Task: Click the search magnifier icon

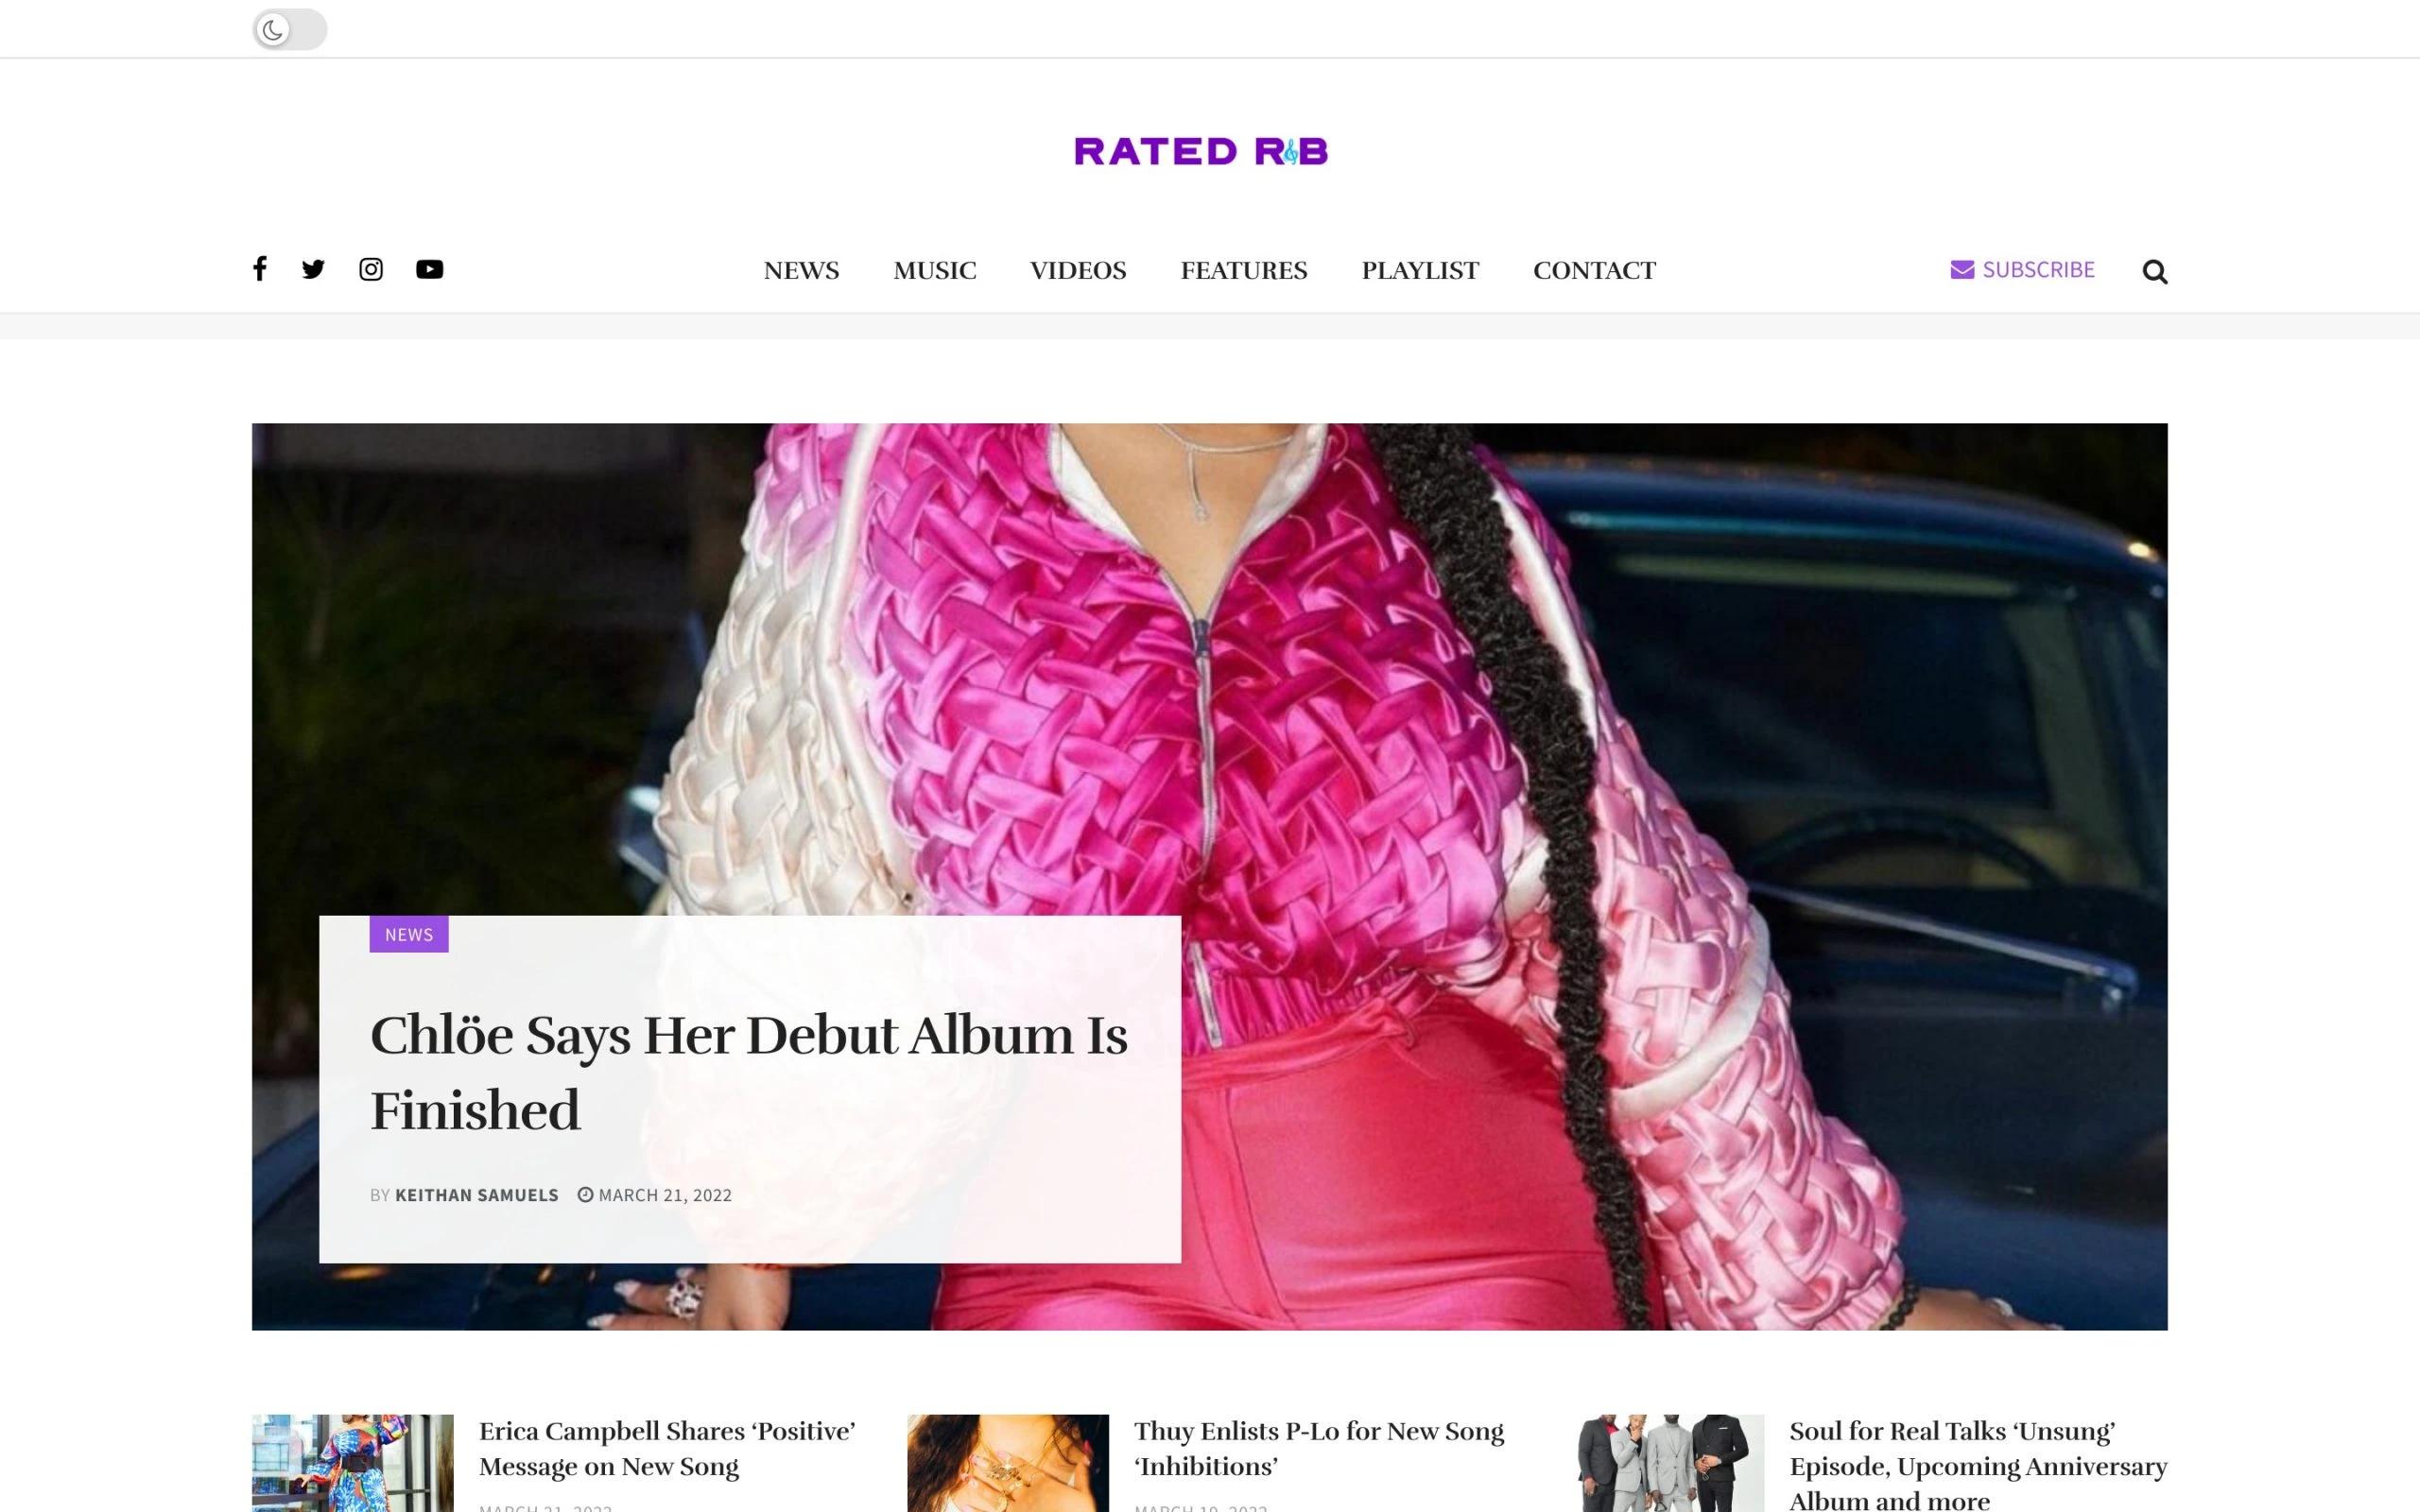Action: (x=2155, y=271)
